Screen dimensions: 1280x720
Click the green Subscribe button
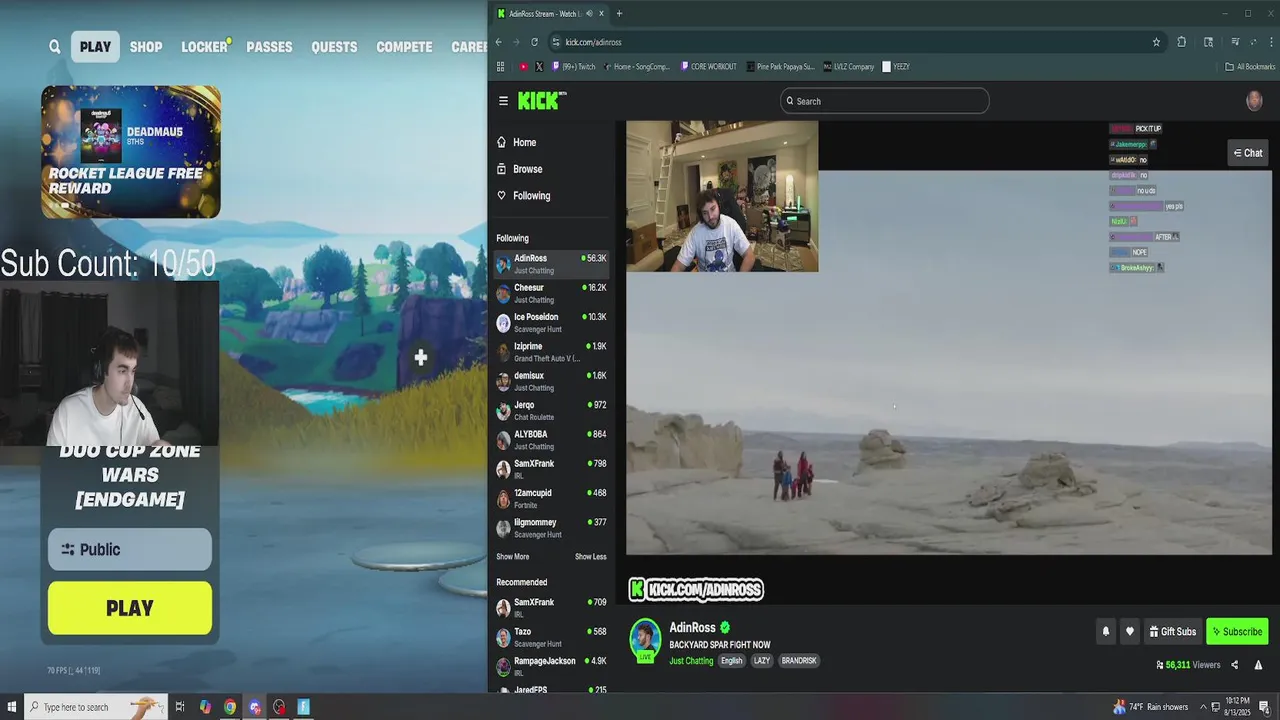1237,631
